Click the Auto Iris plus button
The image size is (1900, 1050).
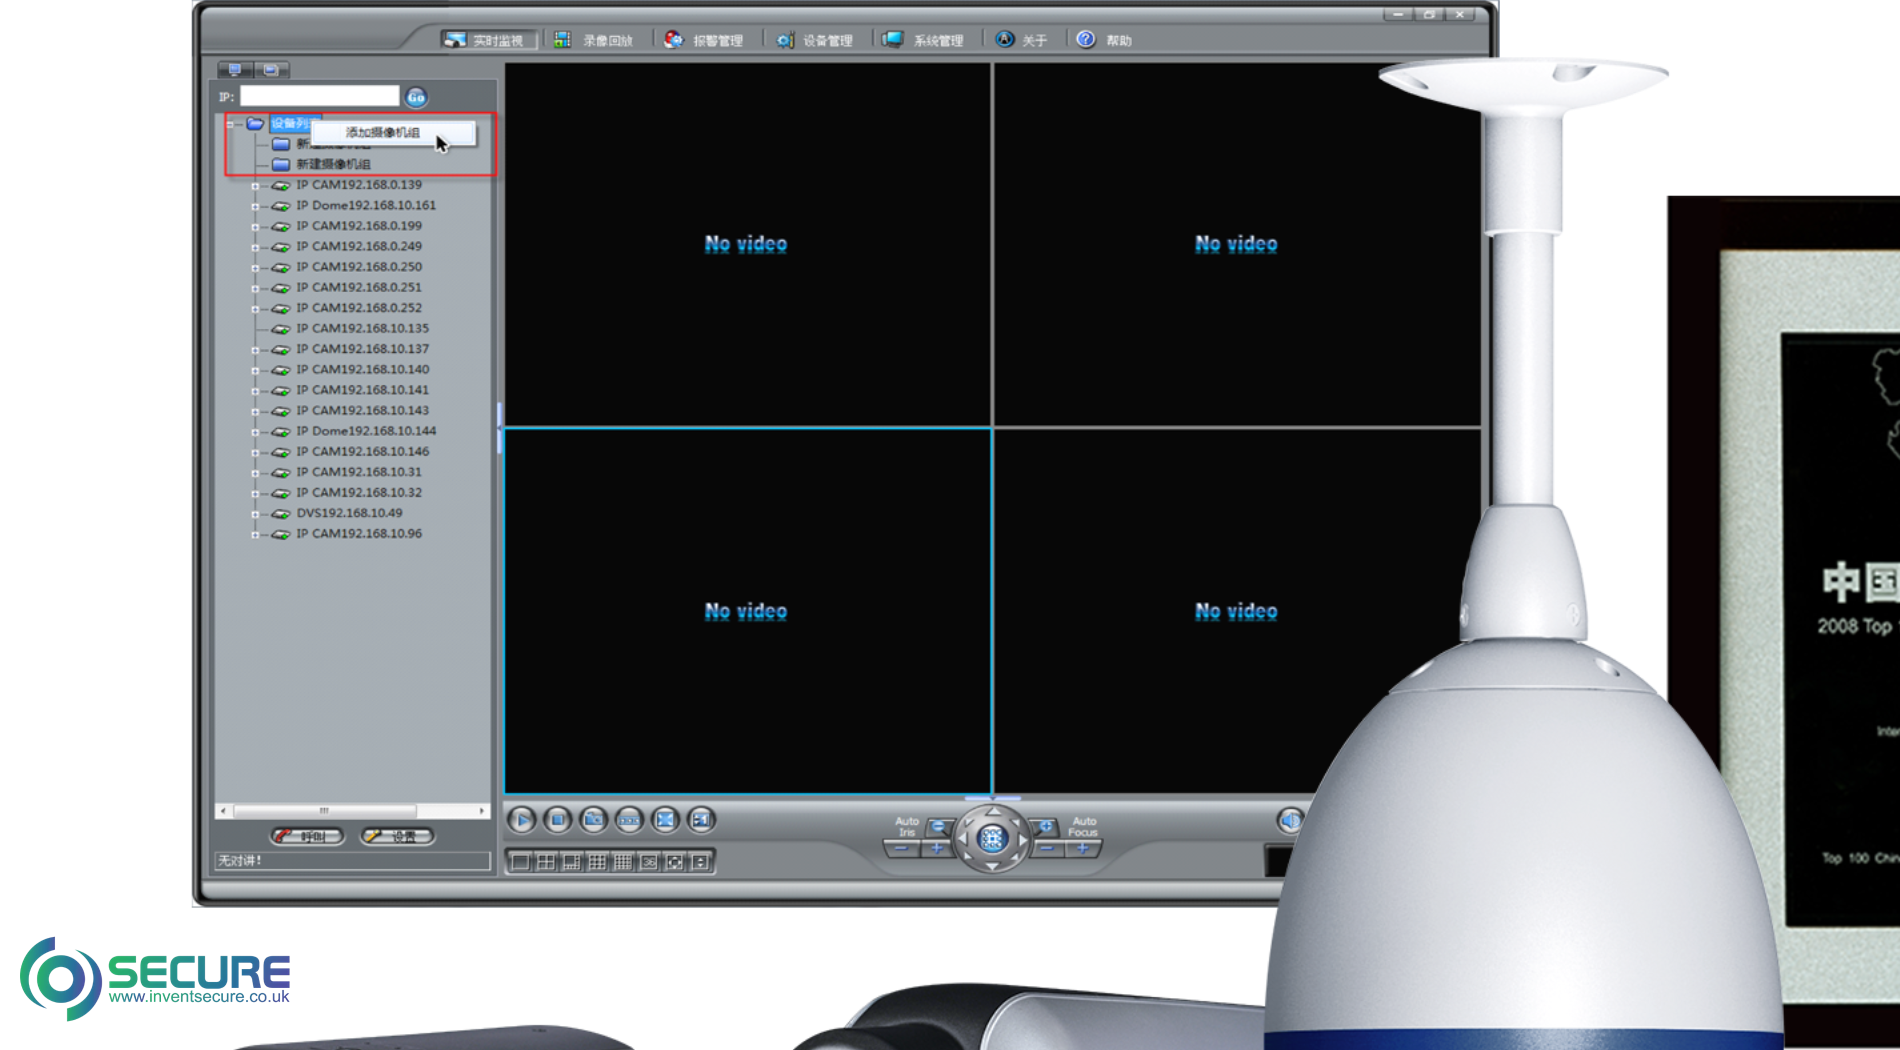(x=937, y=849)
